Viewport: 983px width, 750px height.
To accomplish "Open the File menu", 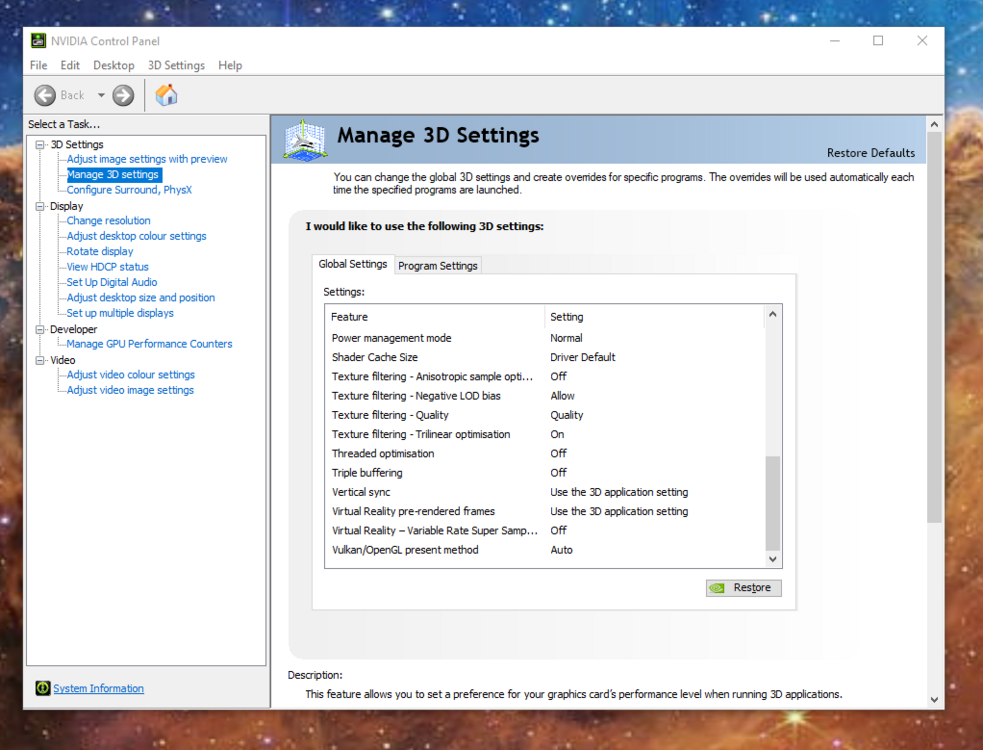I will (38, 65).
